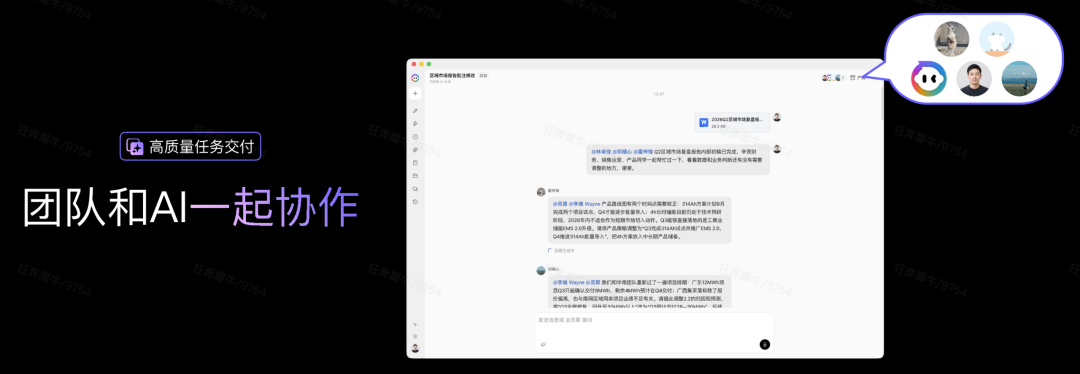The height and width of the screenshot is (374, 1080).
Task: Click the blue Word file icon in attachment
Action: [x=704, y=123]
